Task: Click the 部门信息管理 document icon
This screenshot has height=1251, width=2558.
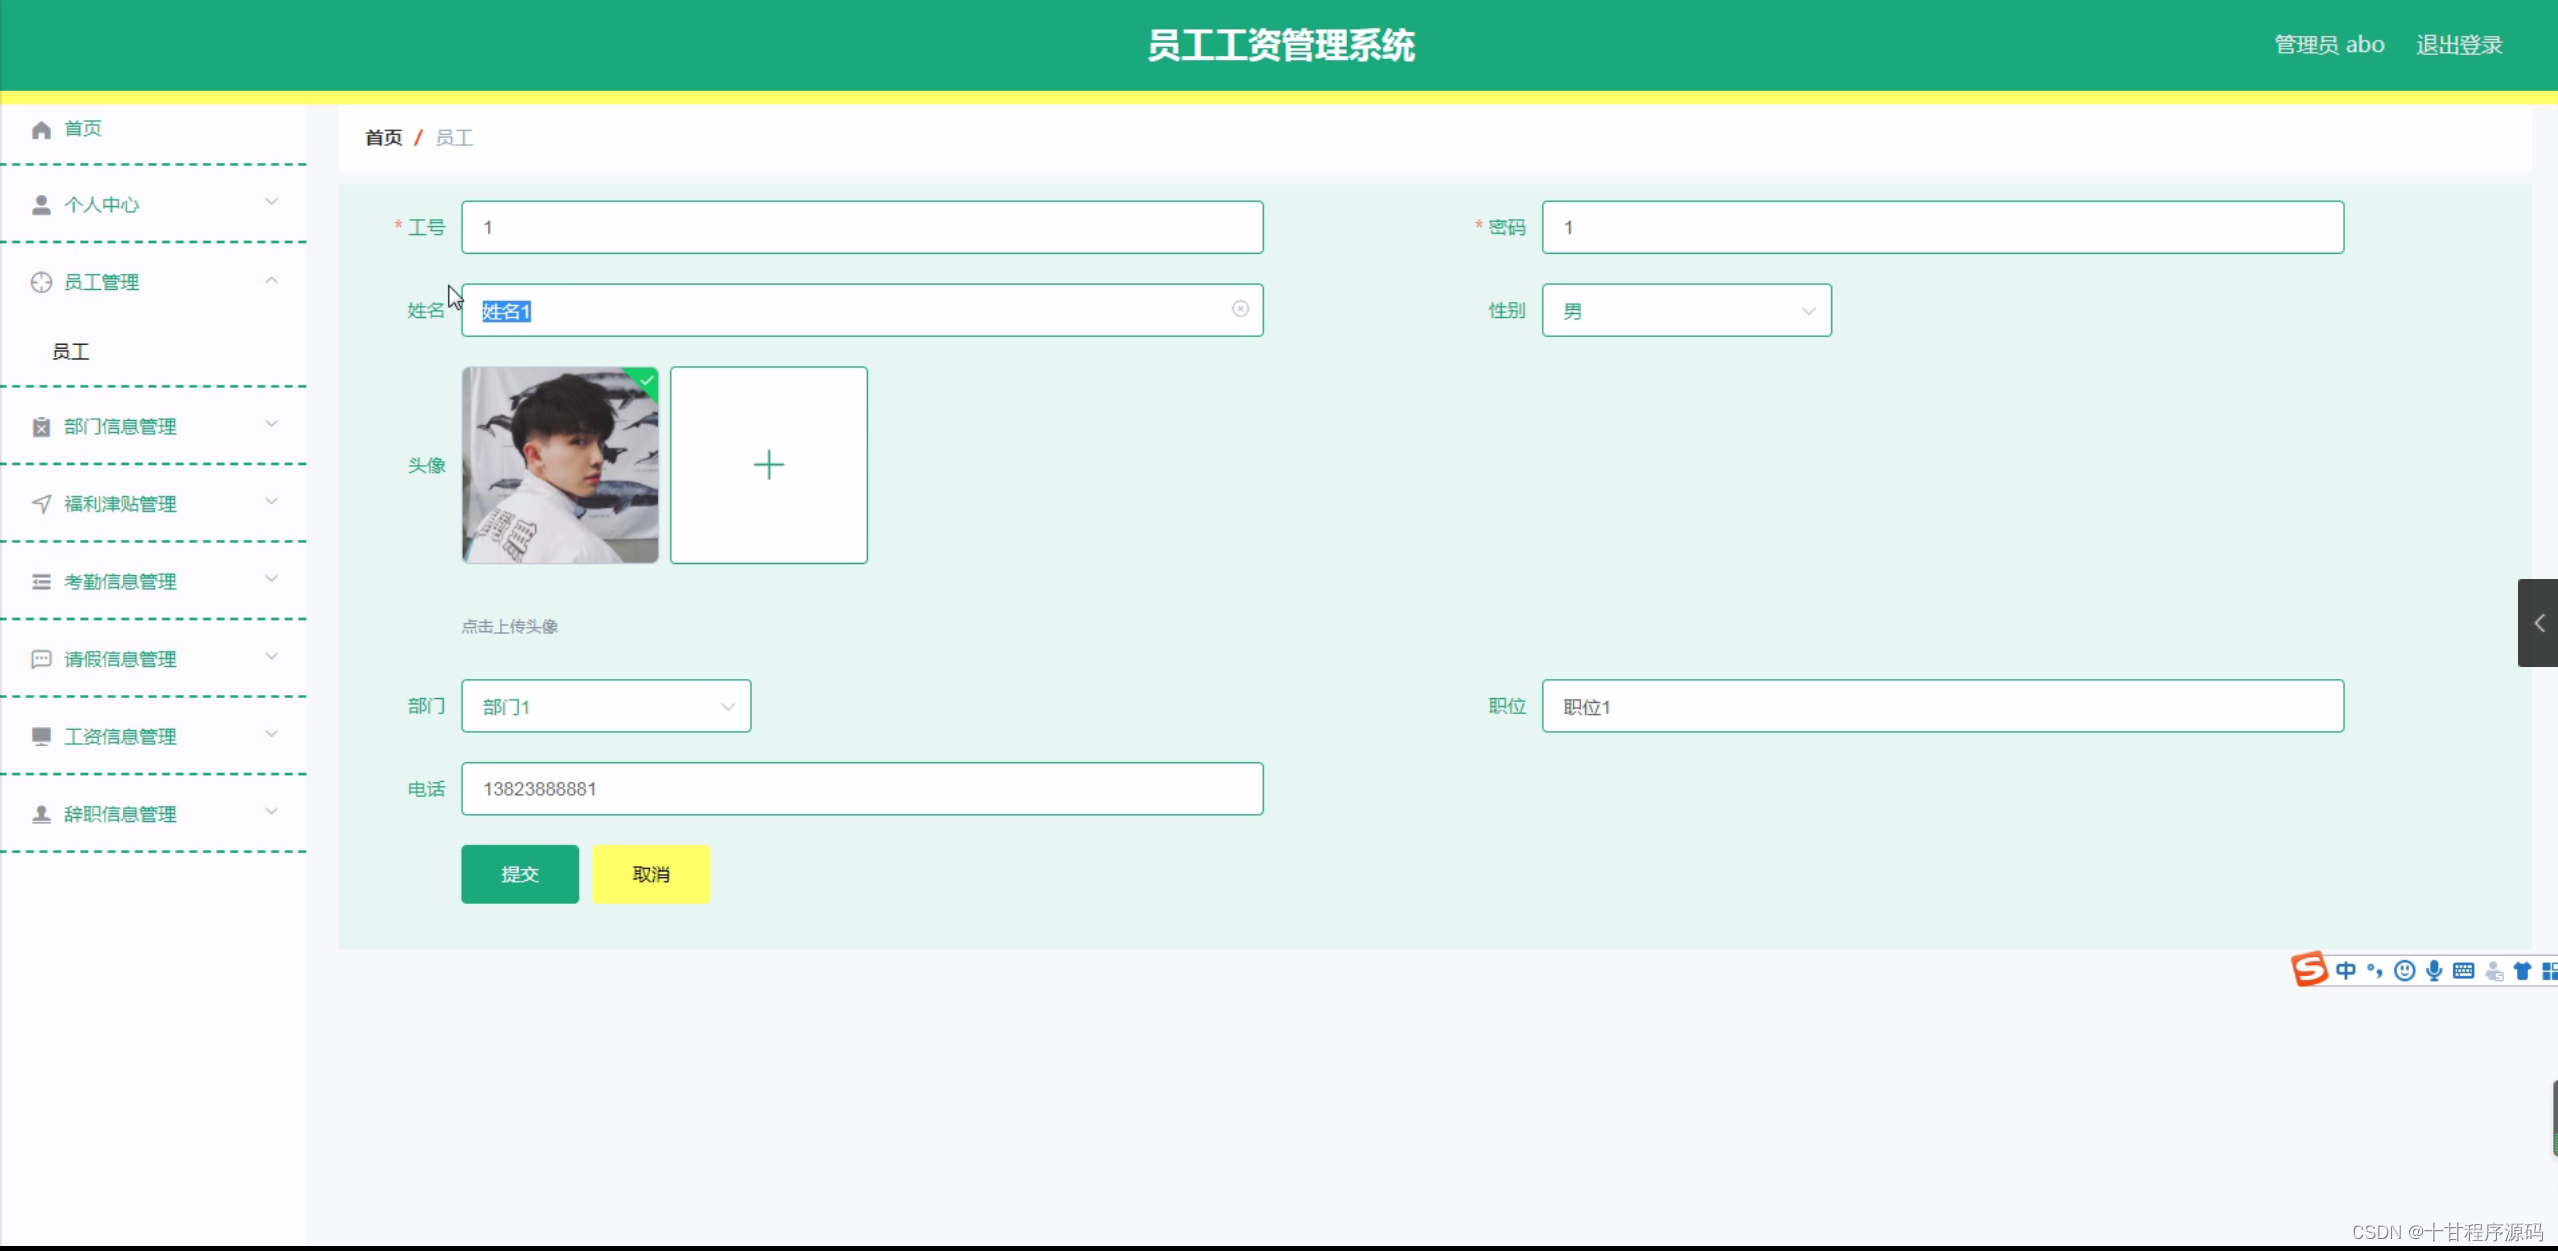Action: [40, 426]
